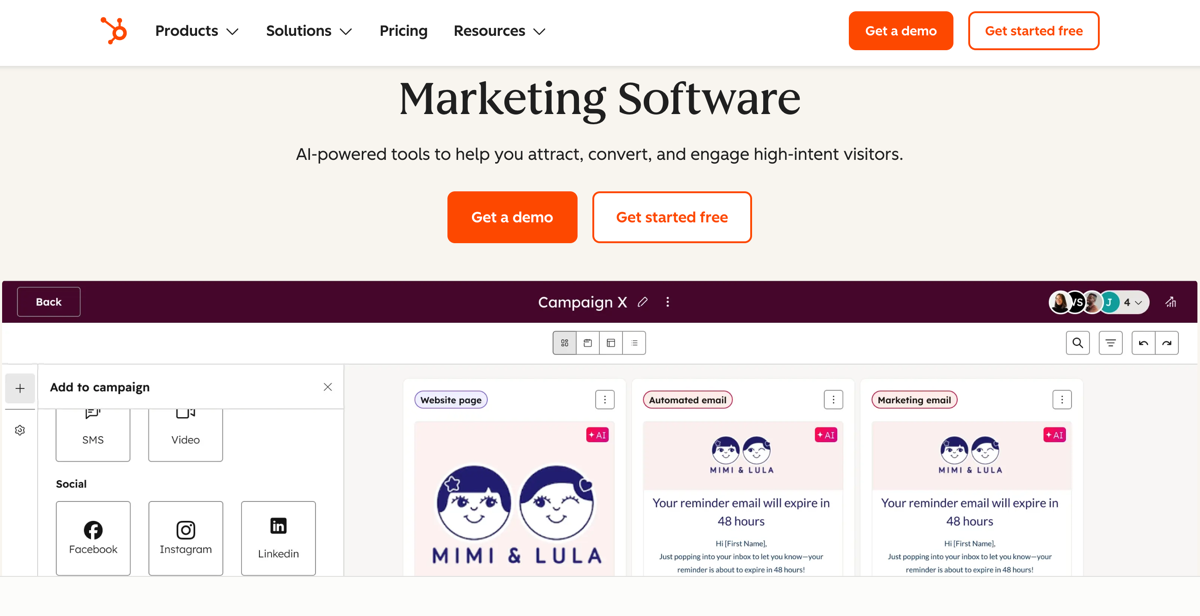Image resolution: width=1200 pixels, height=616 pixels.
Task: Select Pricing in the navigation bar
Action: (403, 31)
